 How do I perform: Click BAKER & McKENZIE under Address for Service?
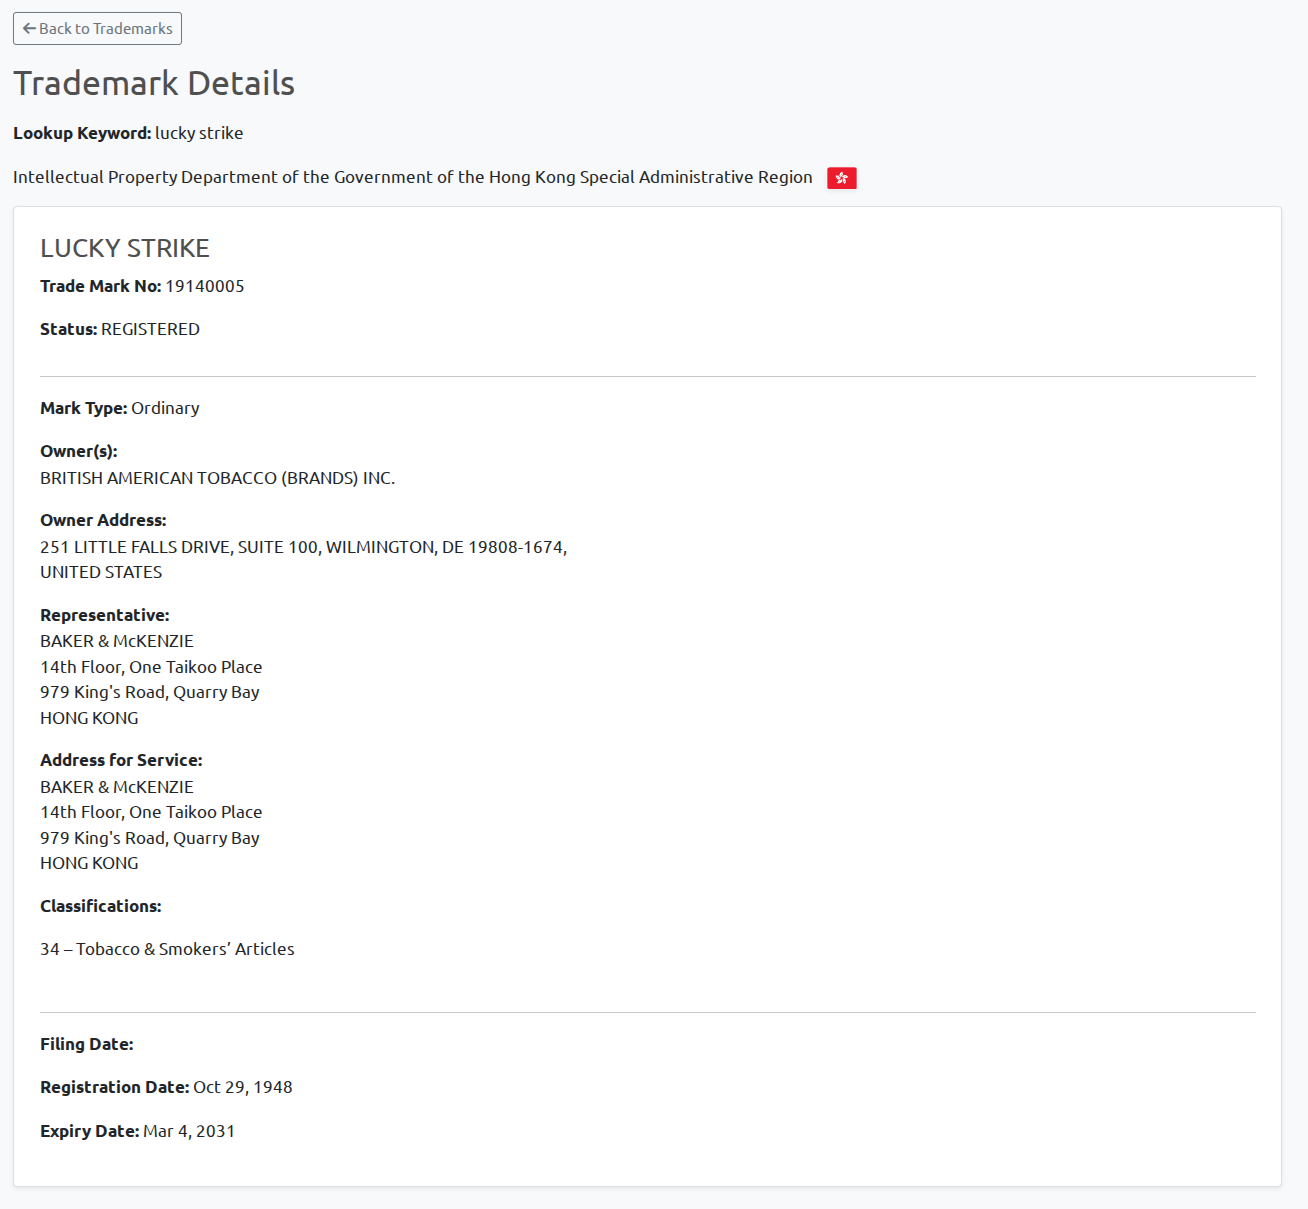pos(117,787)
